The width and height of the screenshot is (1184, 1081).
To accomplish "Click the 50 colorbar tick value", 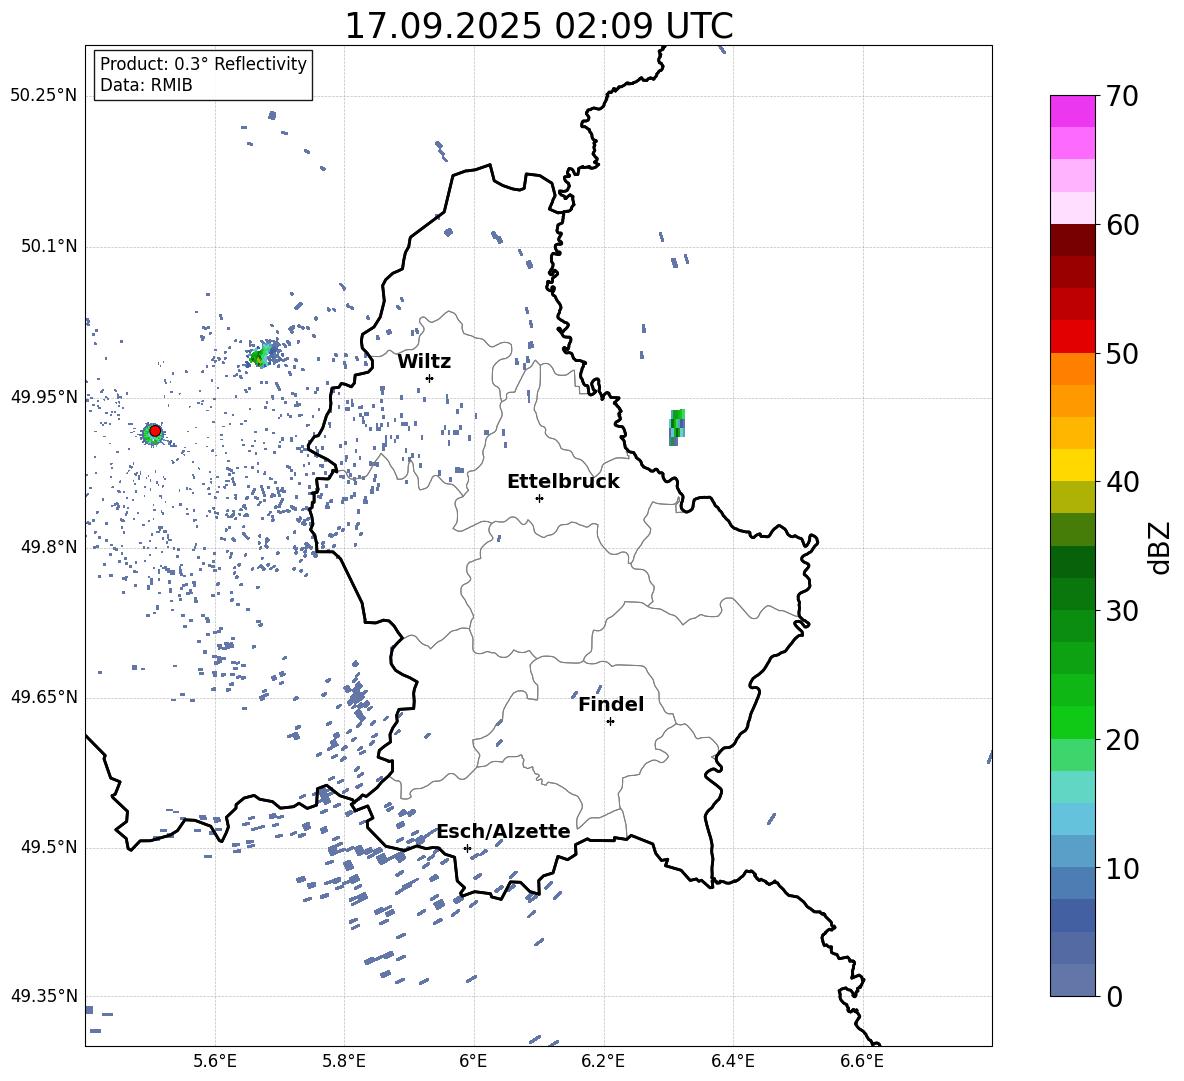I will pos(1122,353).
